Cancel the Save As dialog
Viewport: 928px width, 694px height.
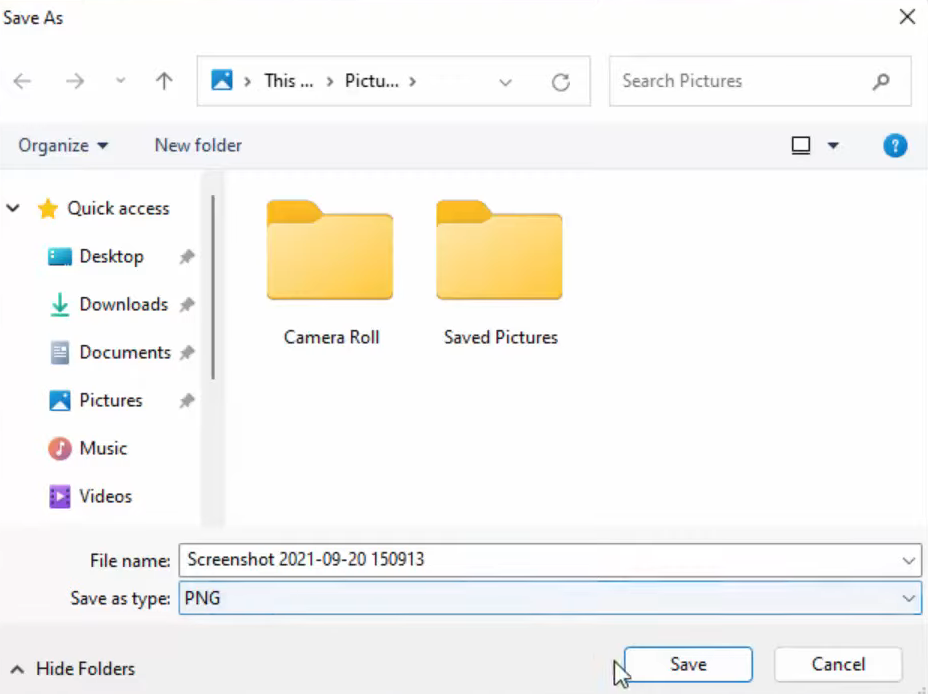click(838, 665)
